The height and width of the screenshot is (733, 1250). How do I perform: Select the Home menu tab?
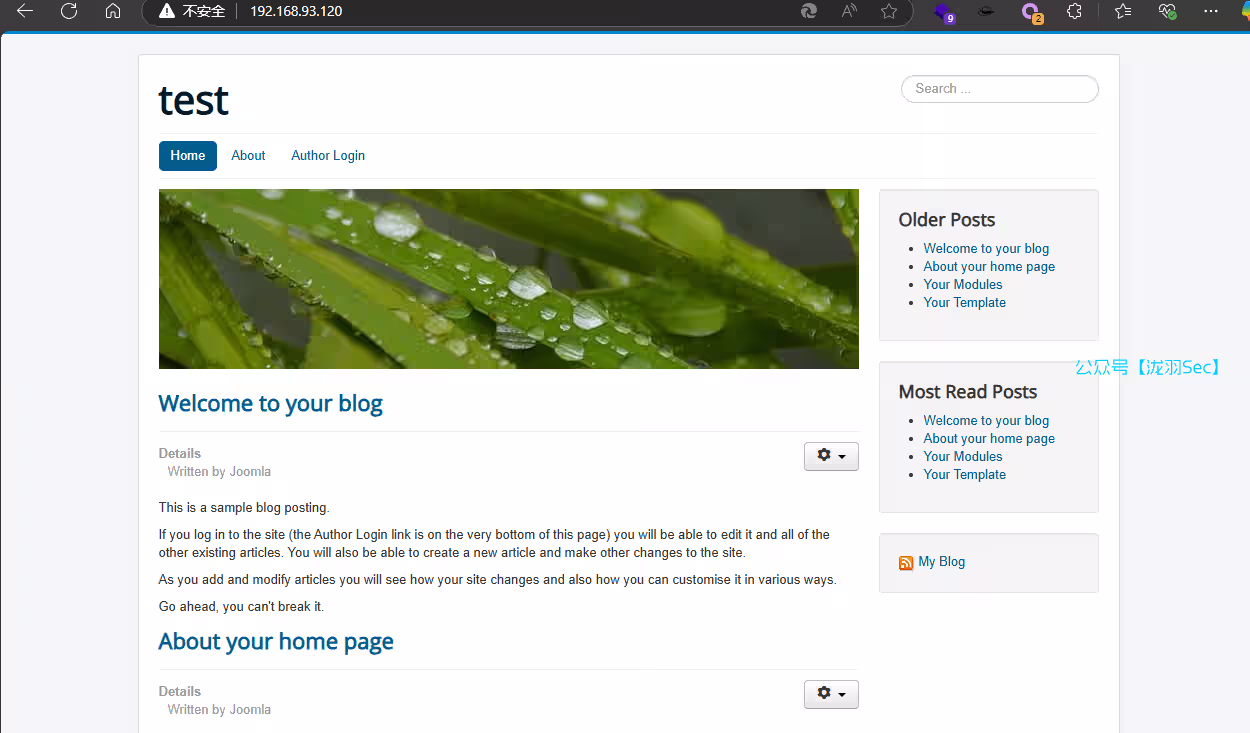tap(188, 156)
